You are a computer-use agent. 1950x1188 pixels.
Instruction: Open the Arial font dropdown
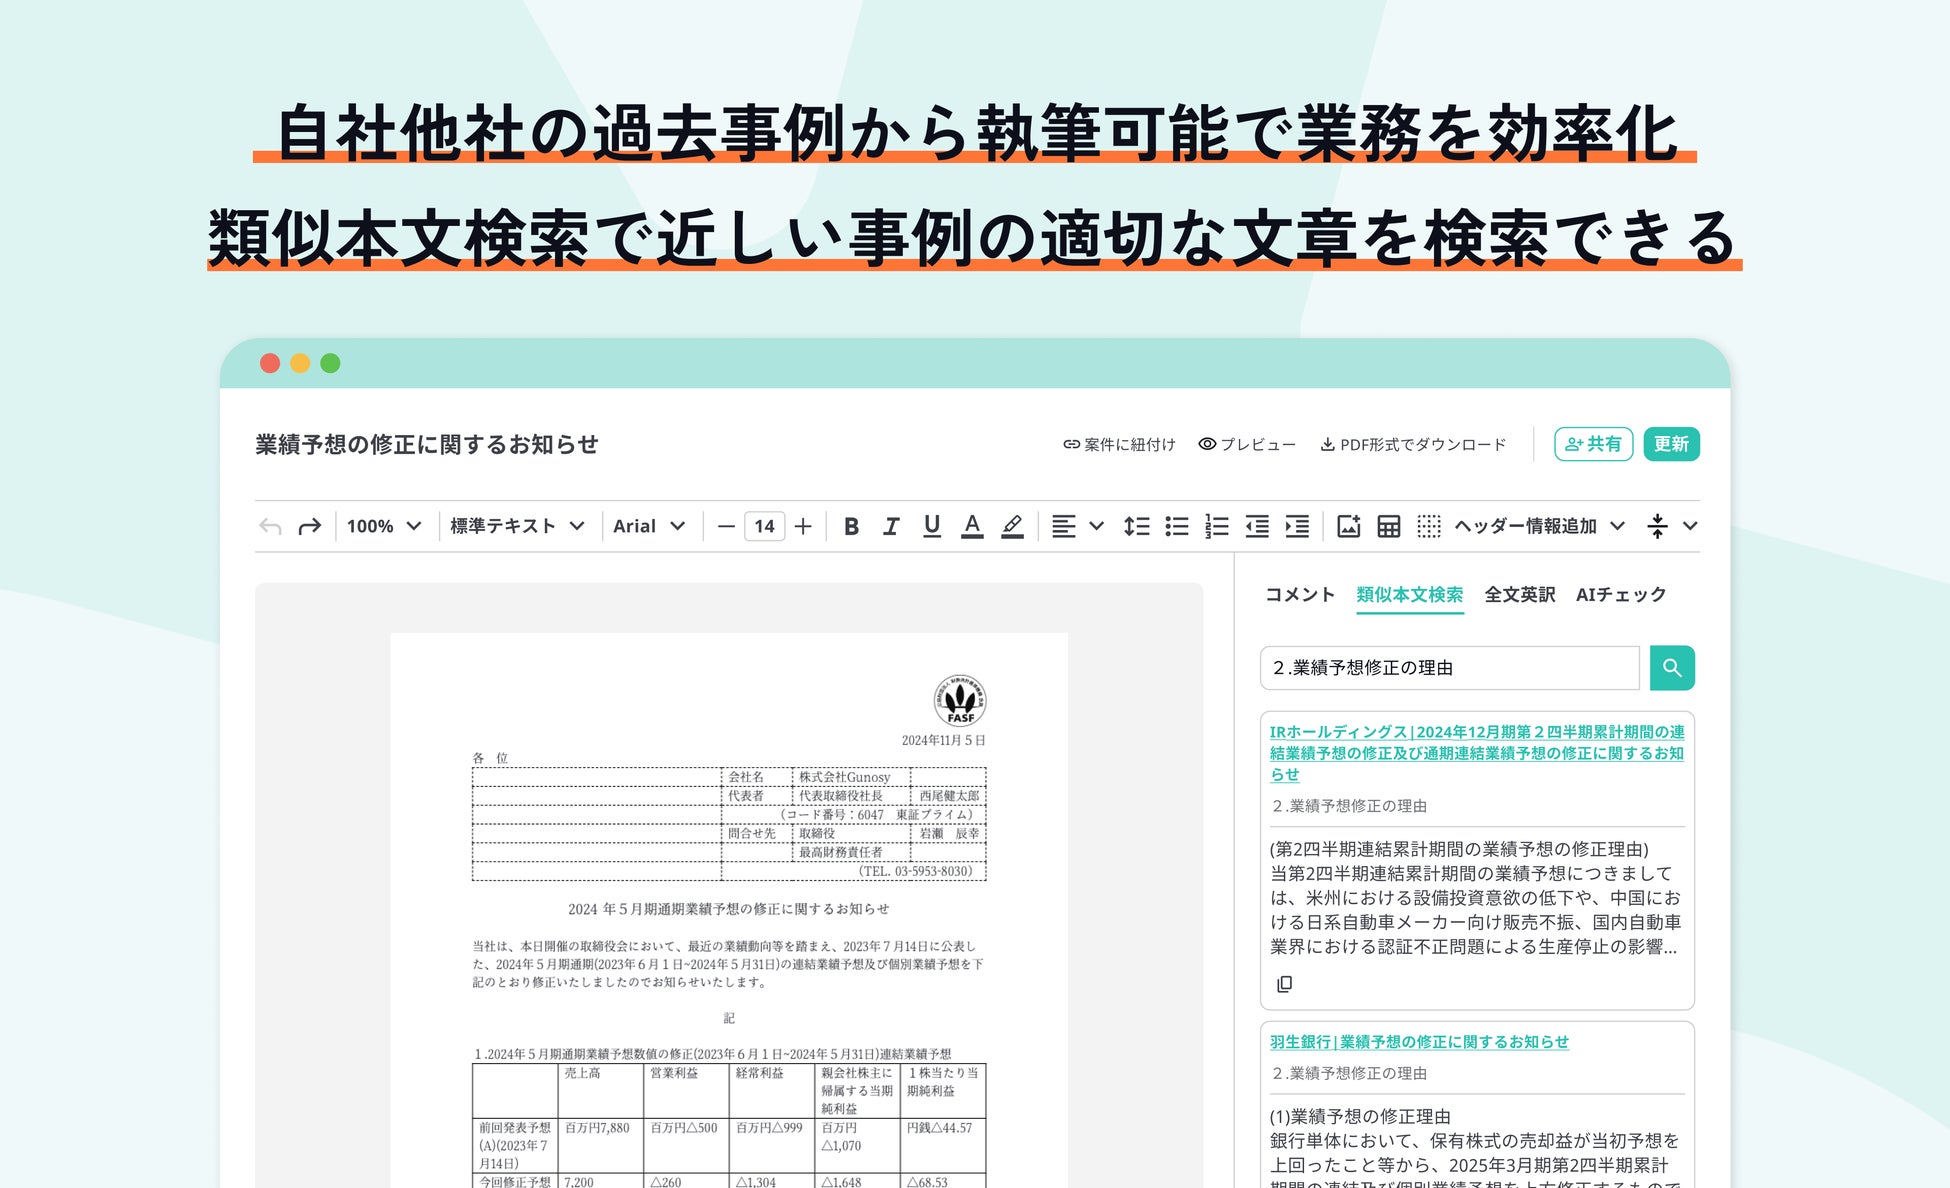(x=649, y=526)
